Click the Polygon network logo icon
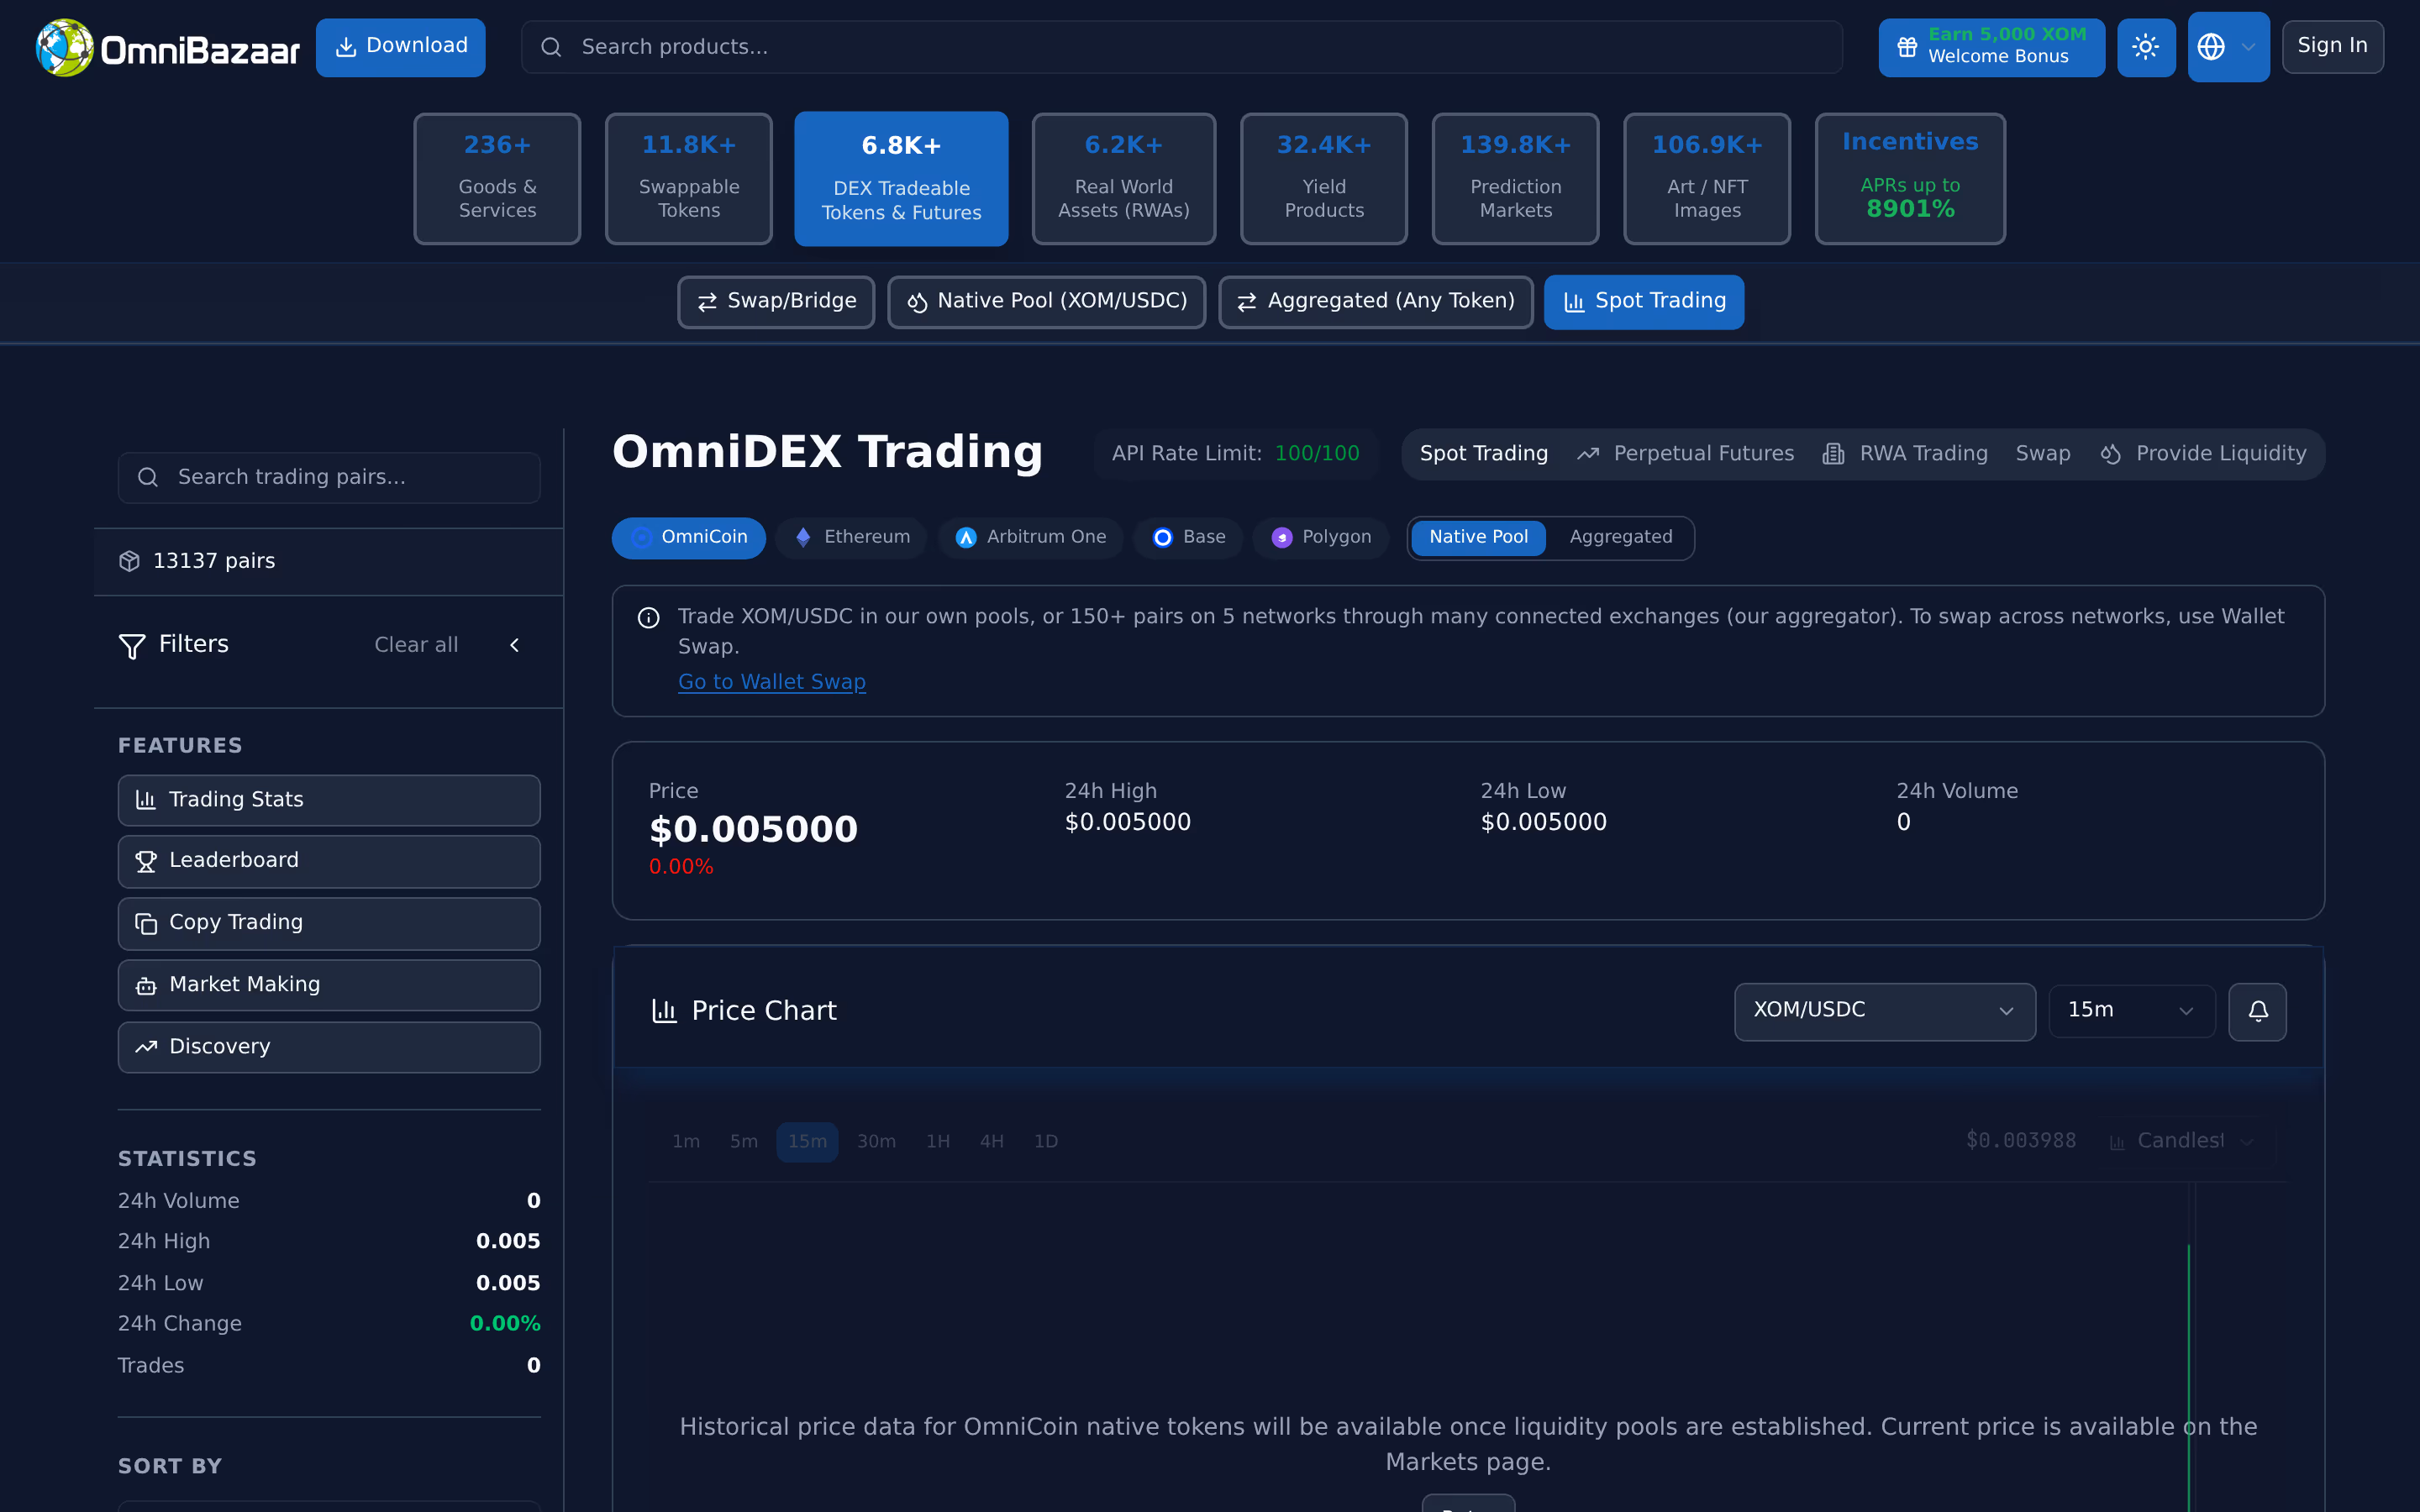 pyautogui.click(x=1282, y=538)
